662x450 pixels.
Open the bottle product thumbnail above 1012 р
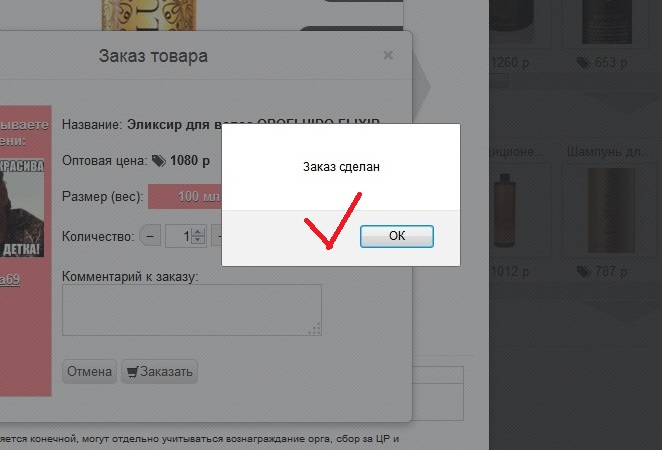pyautogui.click(x=504, y=210)
